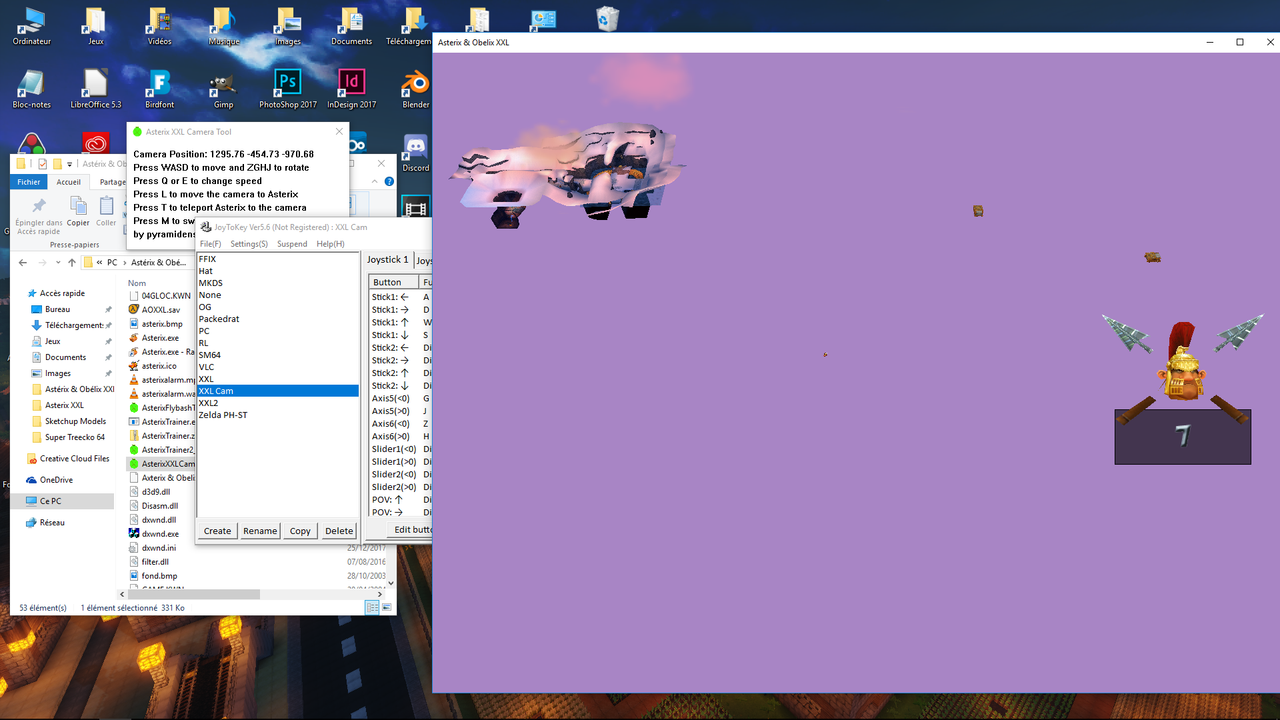The height and width of the screenshot is (720, 1280).
Task: Click the Explorer help question mark icon
Action: [389, 181]
